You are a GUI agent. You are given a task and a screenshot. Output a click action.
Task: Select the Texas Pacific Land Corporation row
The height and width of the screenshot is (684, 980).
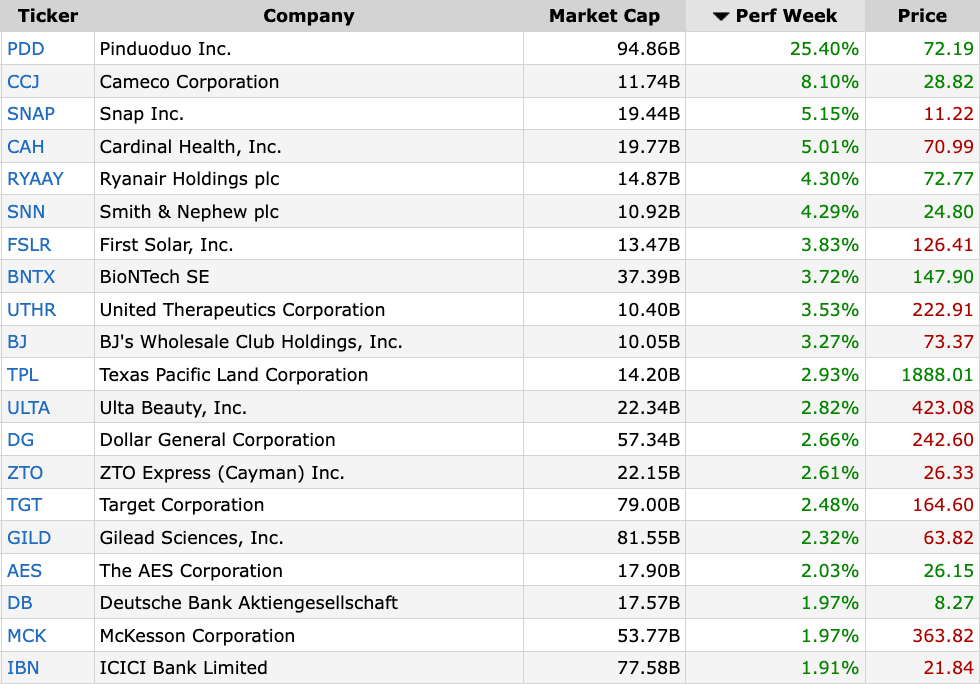coord(490,375)
